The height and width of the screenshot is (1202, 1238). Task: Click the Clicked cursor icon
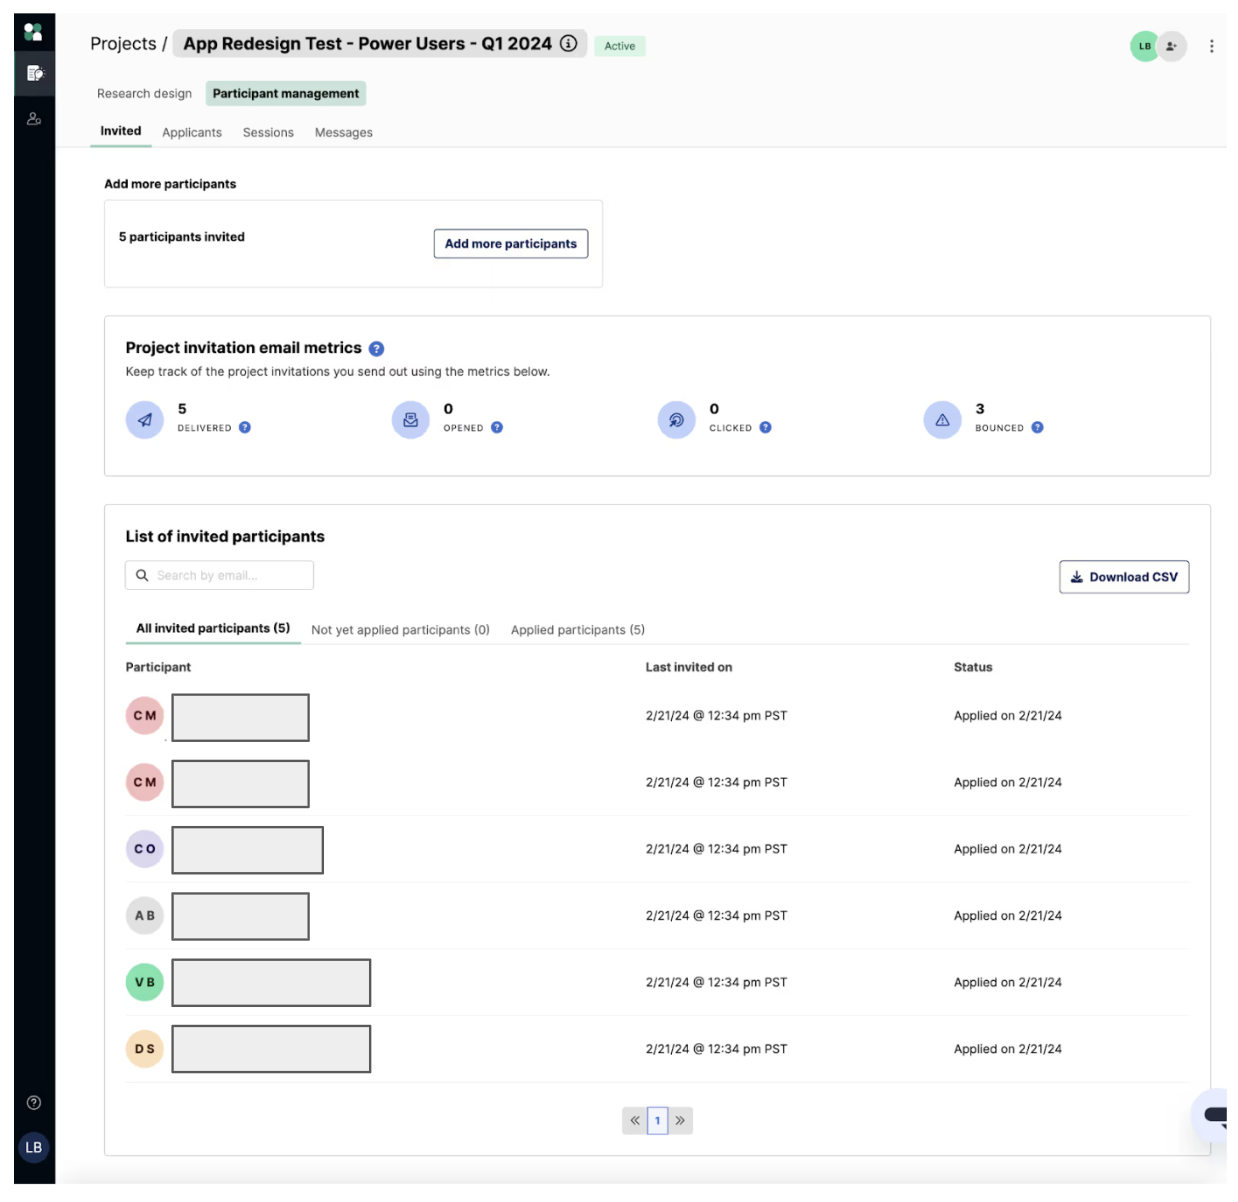(x=676, y=420)
